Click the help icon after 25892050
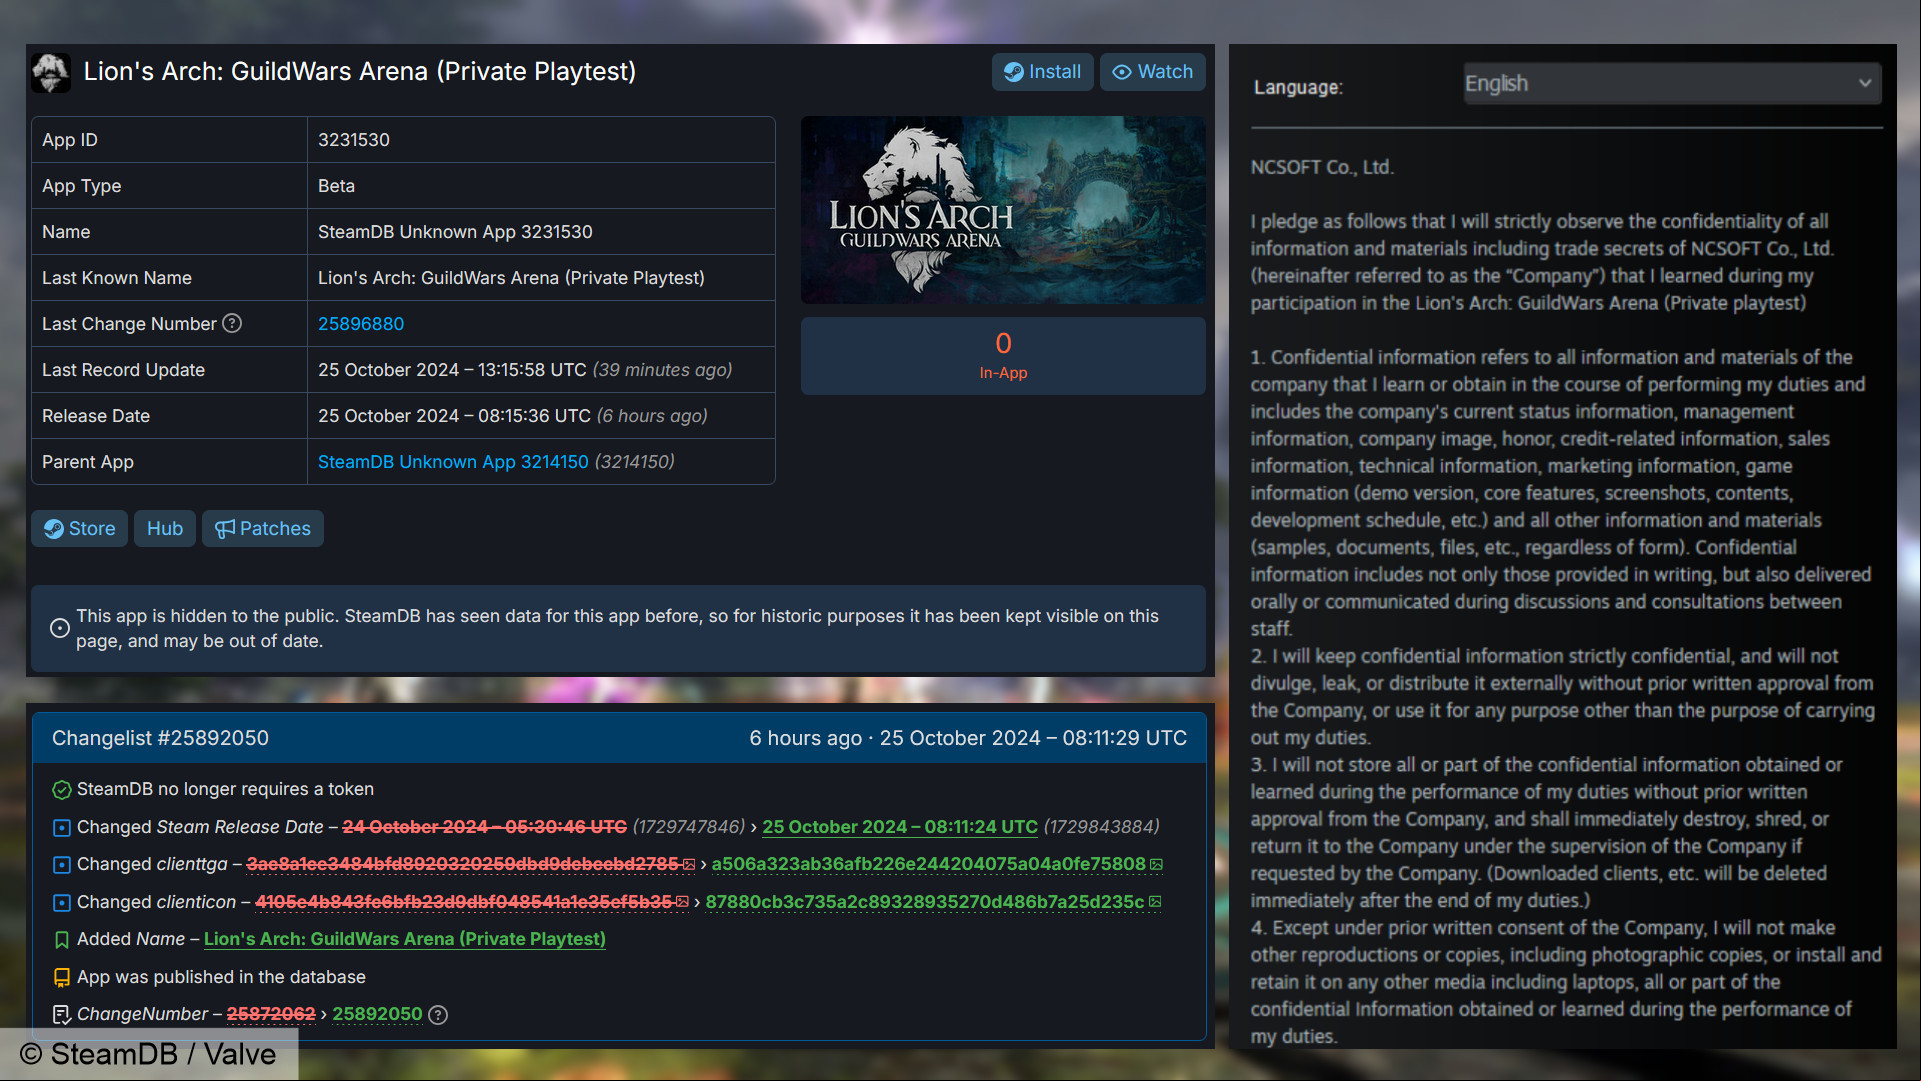The width and height of the screenshot is (1921, 1081). click(x=438, y=1015)
